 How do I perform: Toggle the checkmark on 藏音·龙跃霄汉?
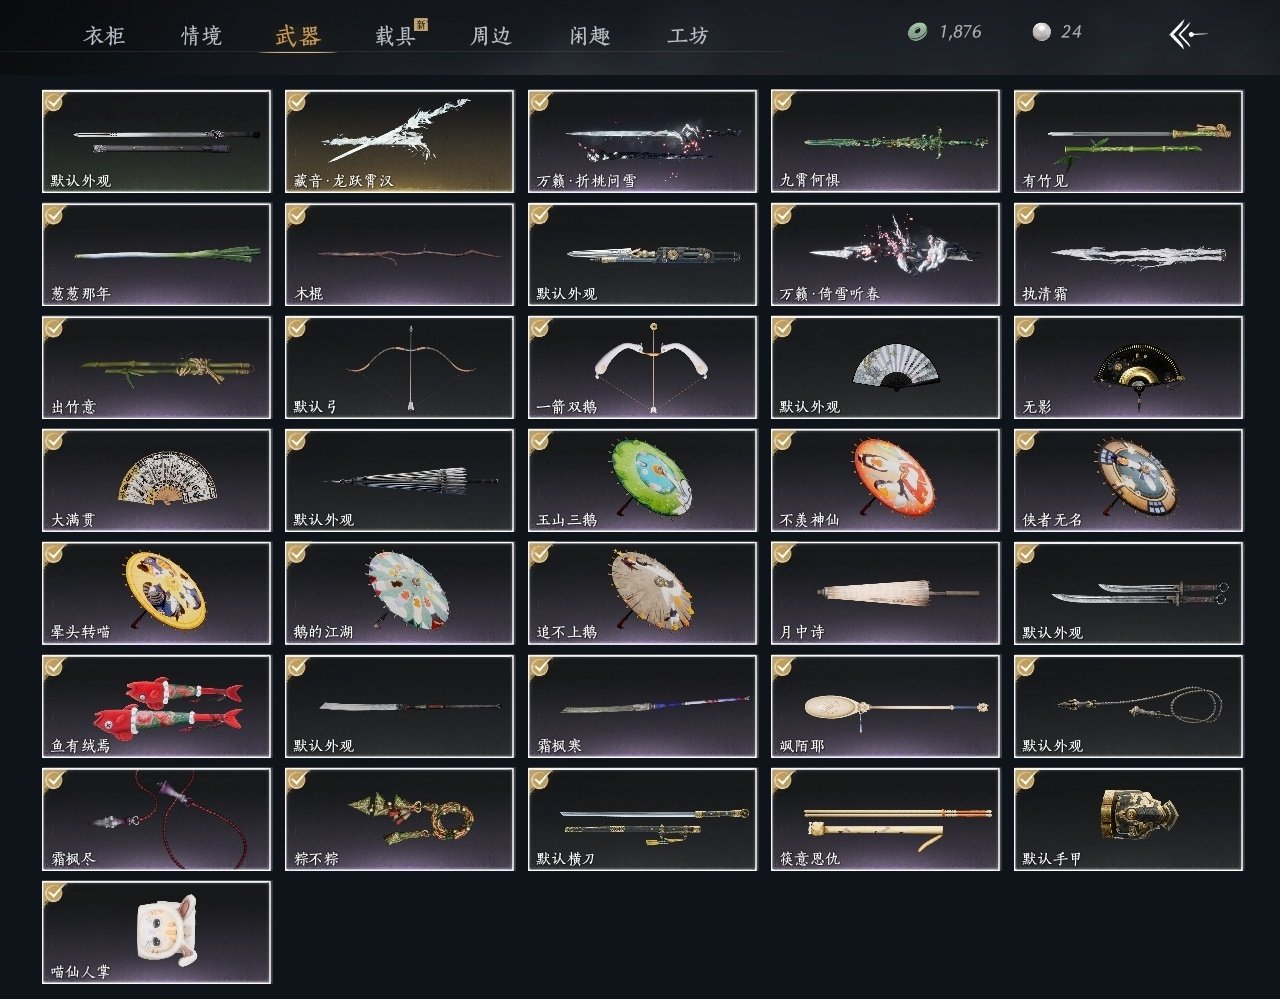click(x=297, y=102)
